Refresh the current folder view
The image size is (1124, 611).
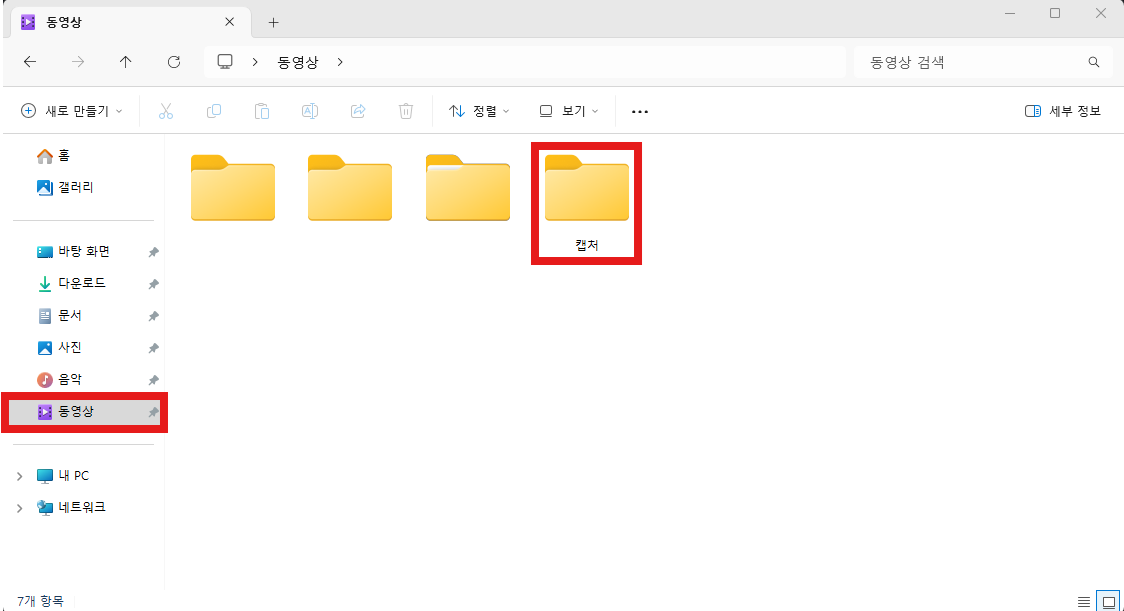click(x=174, y=62)
